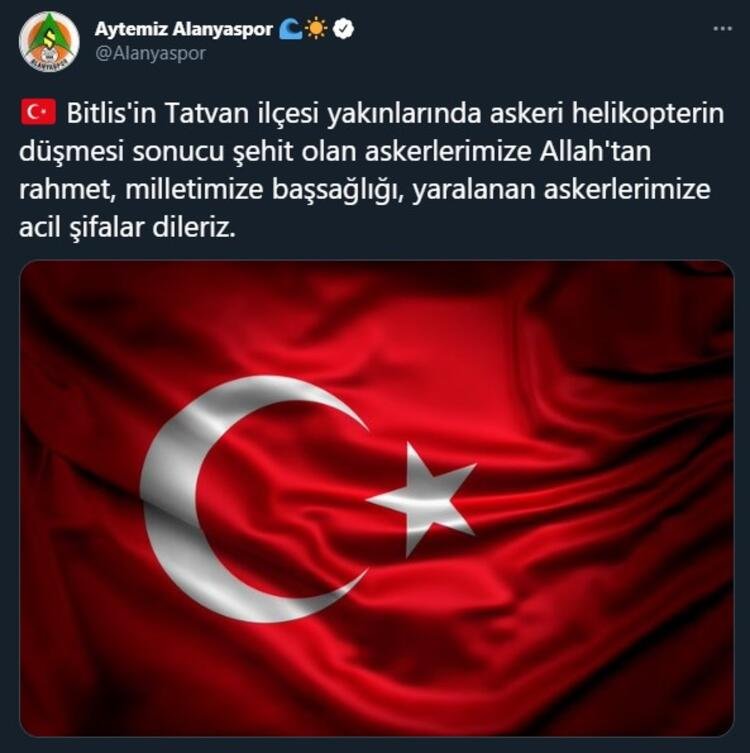Open the Alanyaspor profile avatar
The width and height of the screenshot is (750, 753).
tap(49, 42)
